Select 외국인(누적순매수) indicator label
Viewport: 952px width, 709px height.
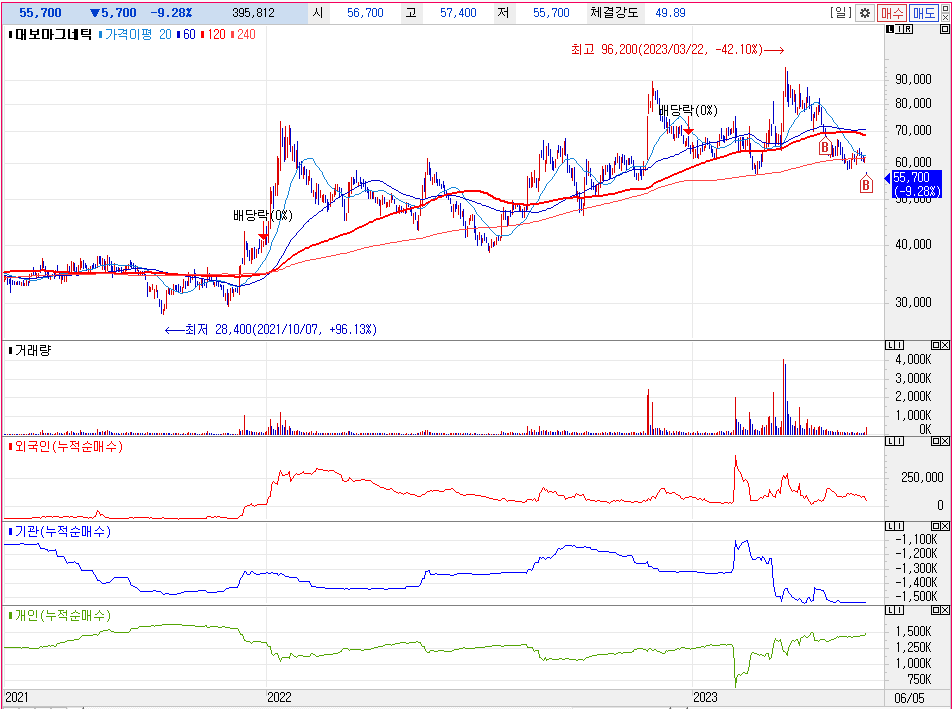[69, 447]
